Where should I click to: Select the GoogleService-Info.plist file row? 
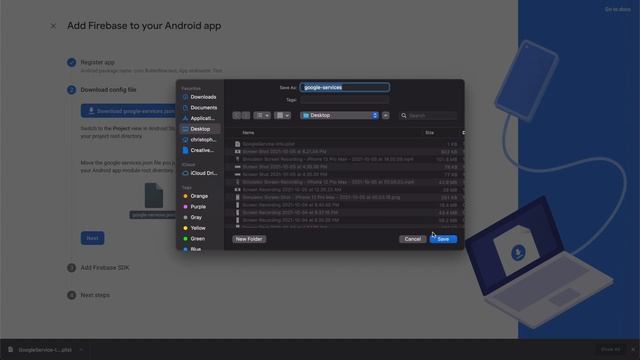[x=346, y=144]
